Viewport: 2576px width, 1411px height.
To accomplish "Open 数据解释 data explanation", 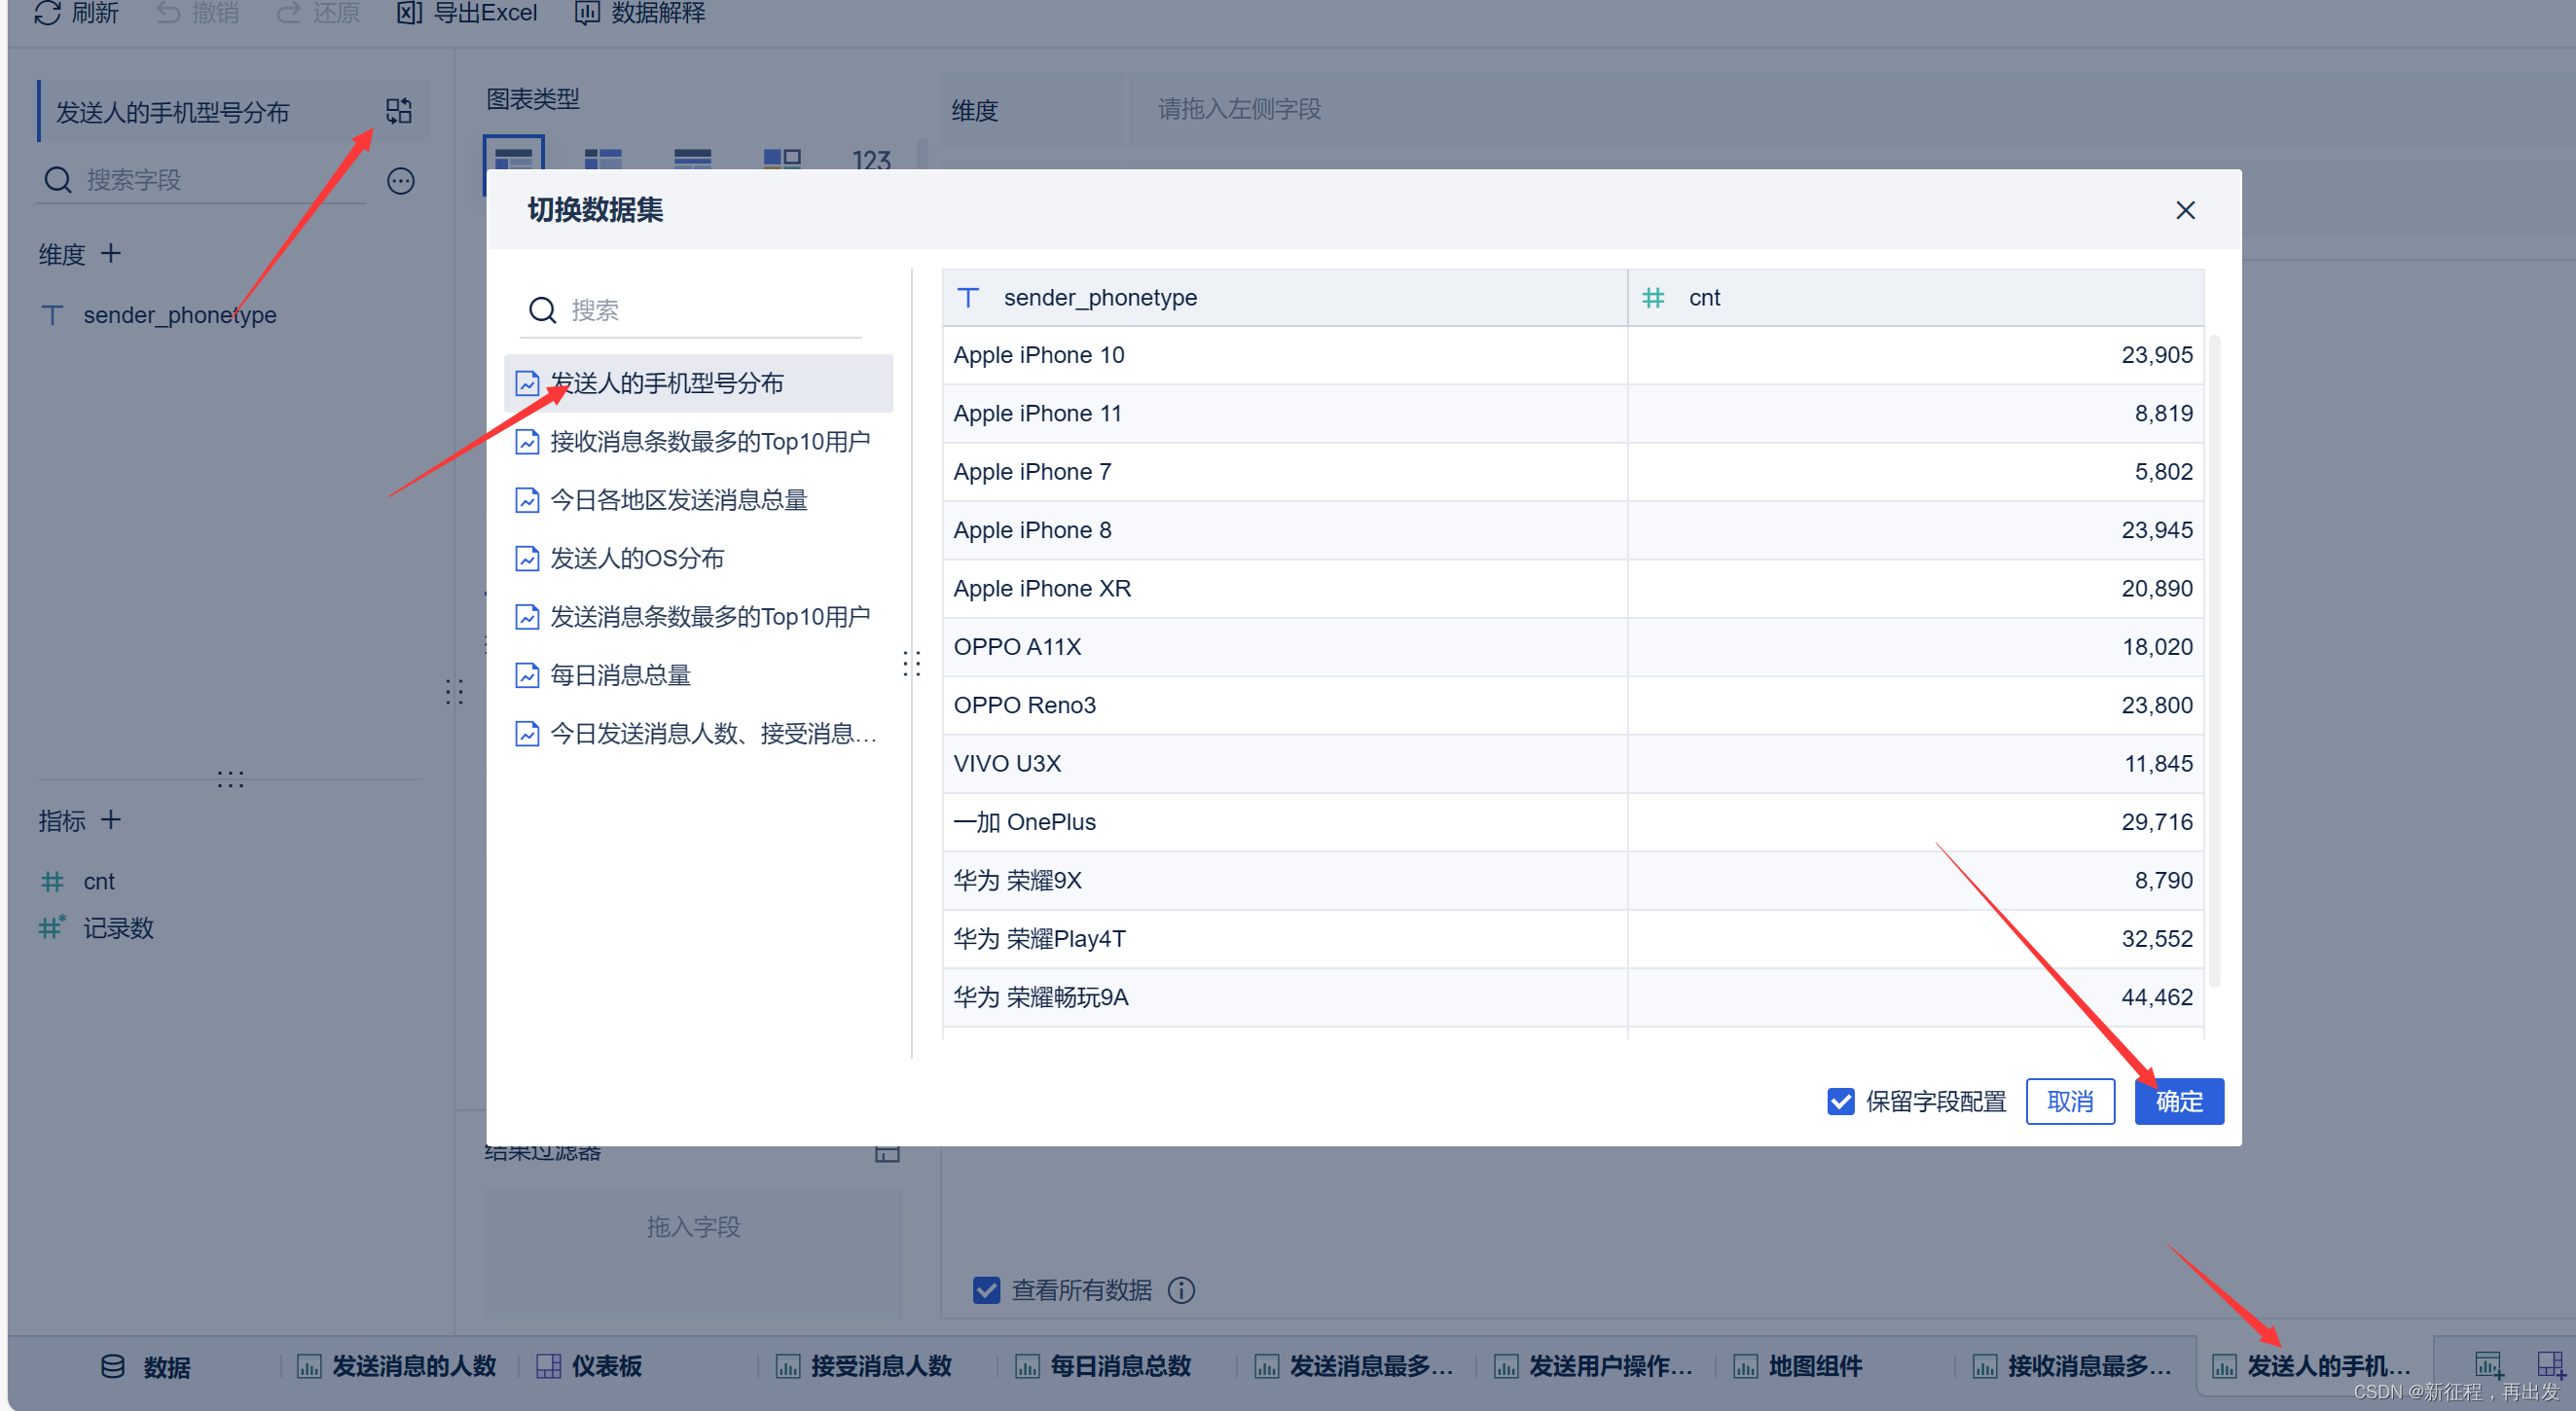I will [x=640, y=13].
